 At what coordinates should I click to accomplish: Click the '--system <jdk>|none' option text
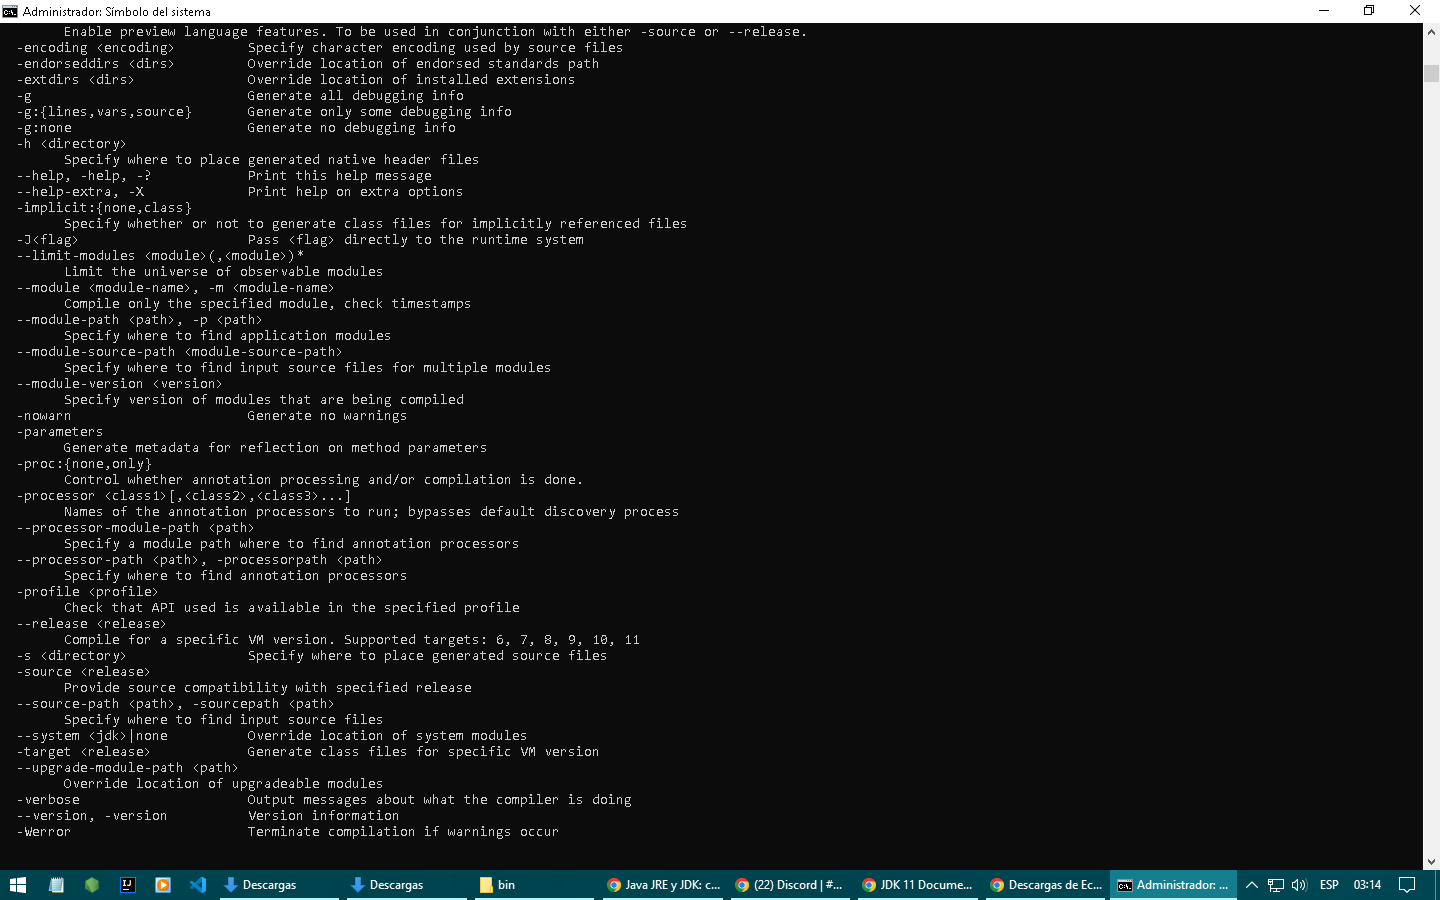92,736
